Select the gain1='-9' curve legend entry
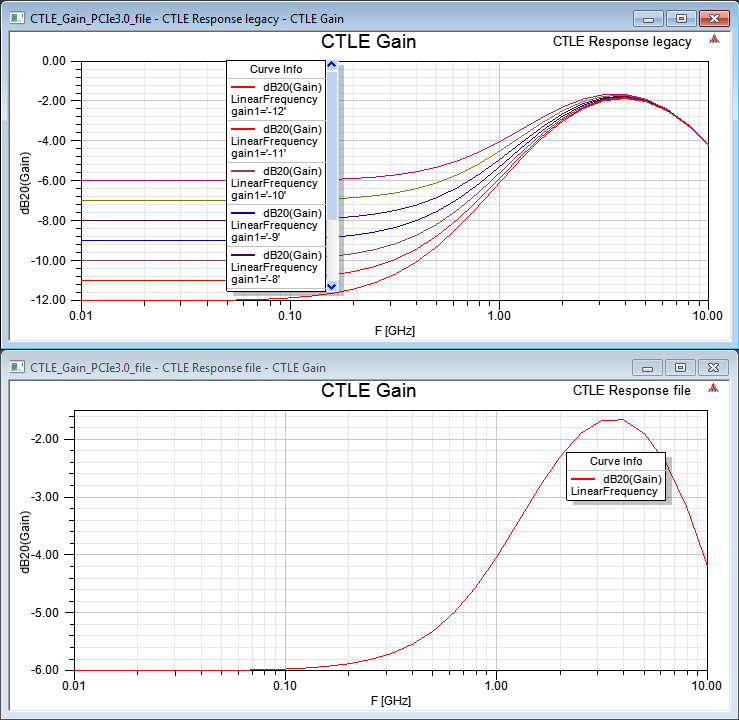Image resolution: width=739 pixels, height=720 pixels. click(x=276, y=225)
